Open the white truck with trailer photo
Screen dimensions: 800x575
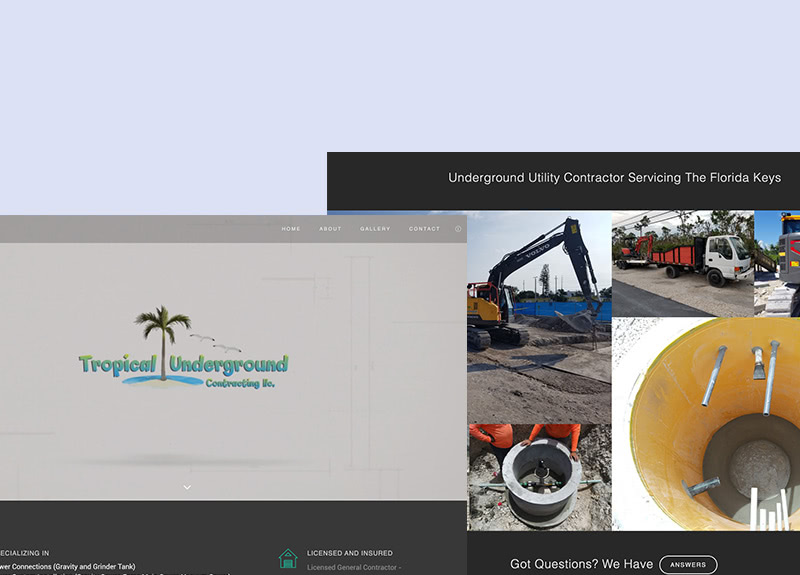click(683, 264)
